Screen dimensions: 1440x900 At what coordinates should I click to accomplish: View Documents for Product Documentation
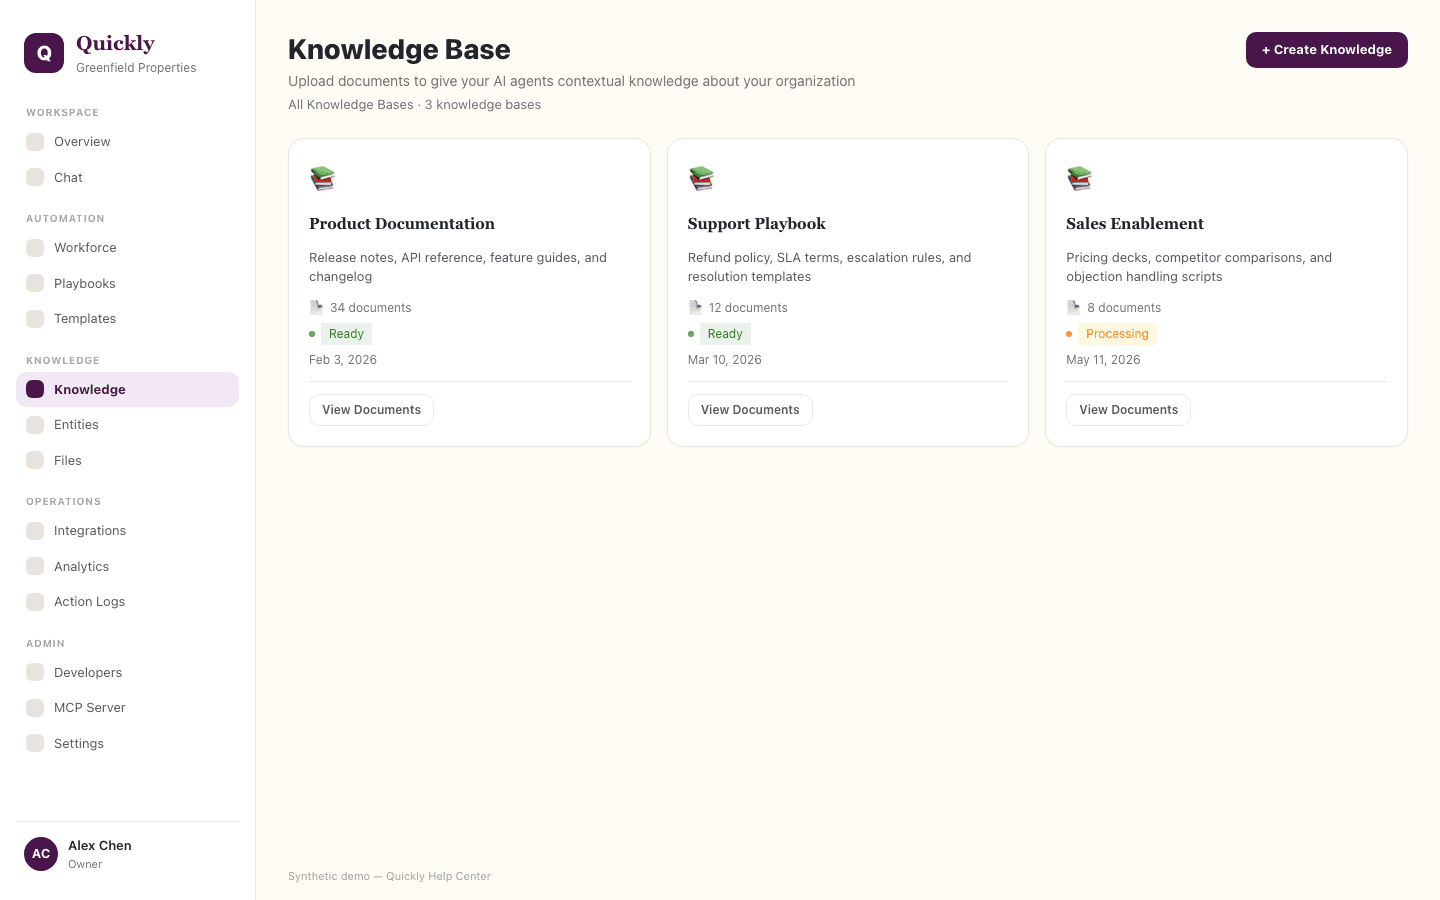click(x=371, y=410)
